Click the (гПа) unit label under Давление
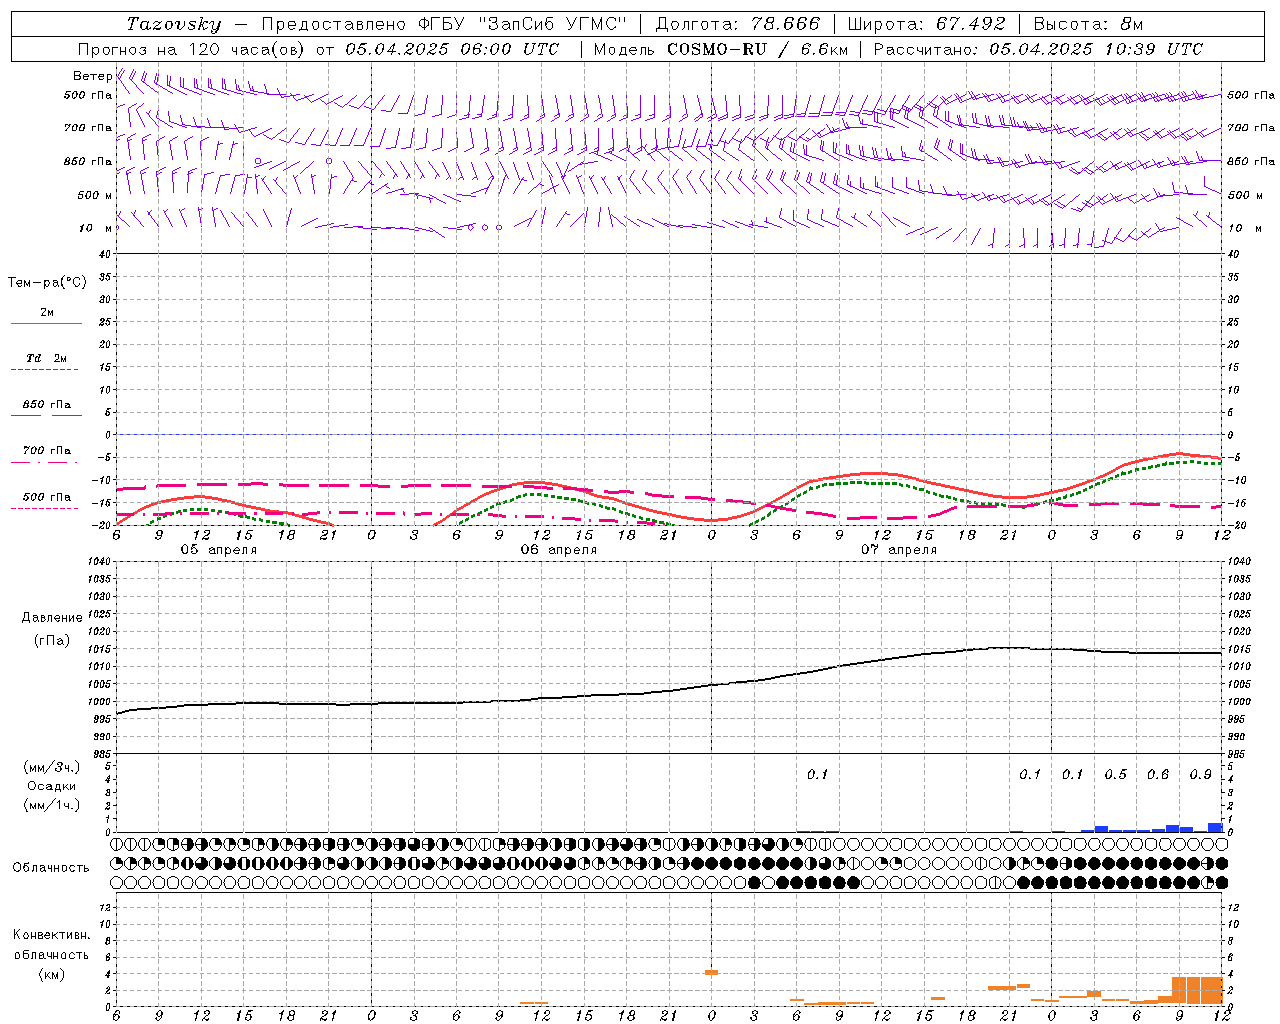The height and width of the screenshot is (1024, 1280). pos(52,640)
